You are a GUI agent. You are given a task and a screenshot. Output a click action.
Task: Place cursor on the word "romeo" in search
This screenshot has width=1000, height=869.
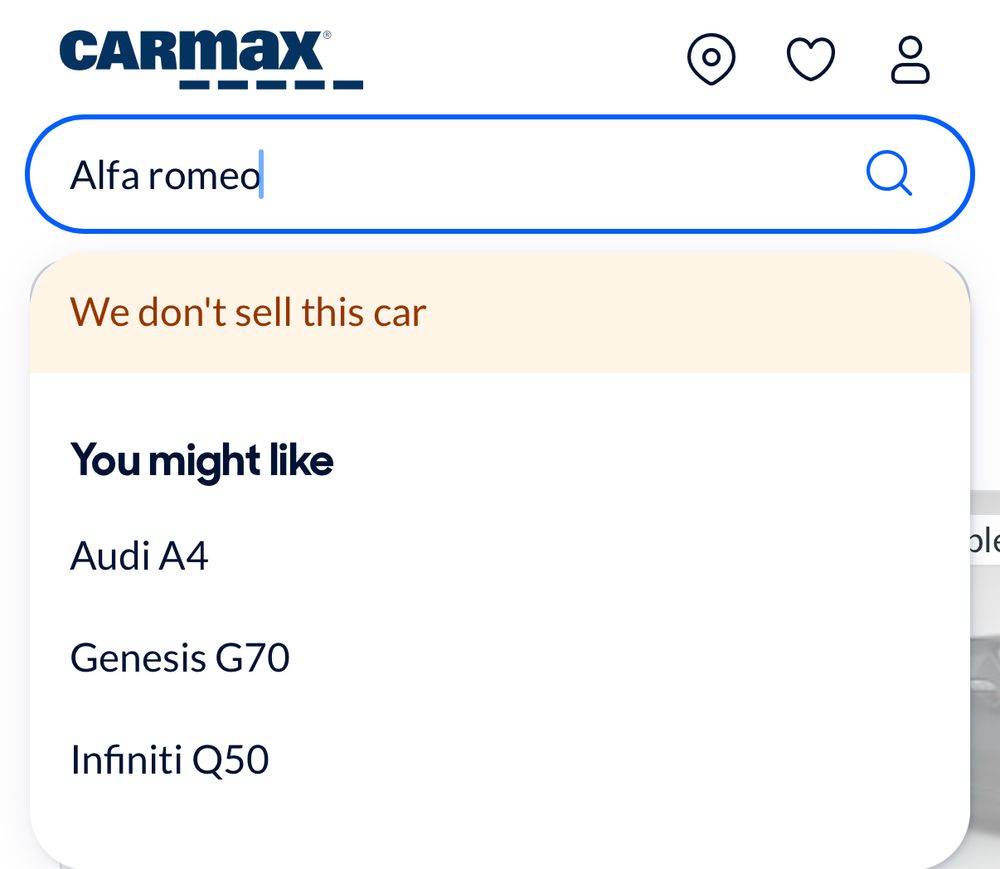coord(204,176)
